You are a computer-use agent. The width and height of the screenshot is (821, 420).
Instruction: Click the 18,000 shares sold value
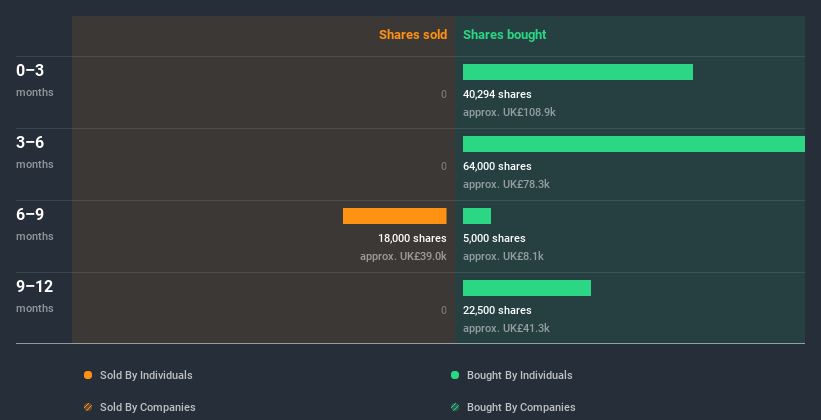pyautogui.click(x=412, y=238)
